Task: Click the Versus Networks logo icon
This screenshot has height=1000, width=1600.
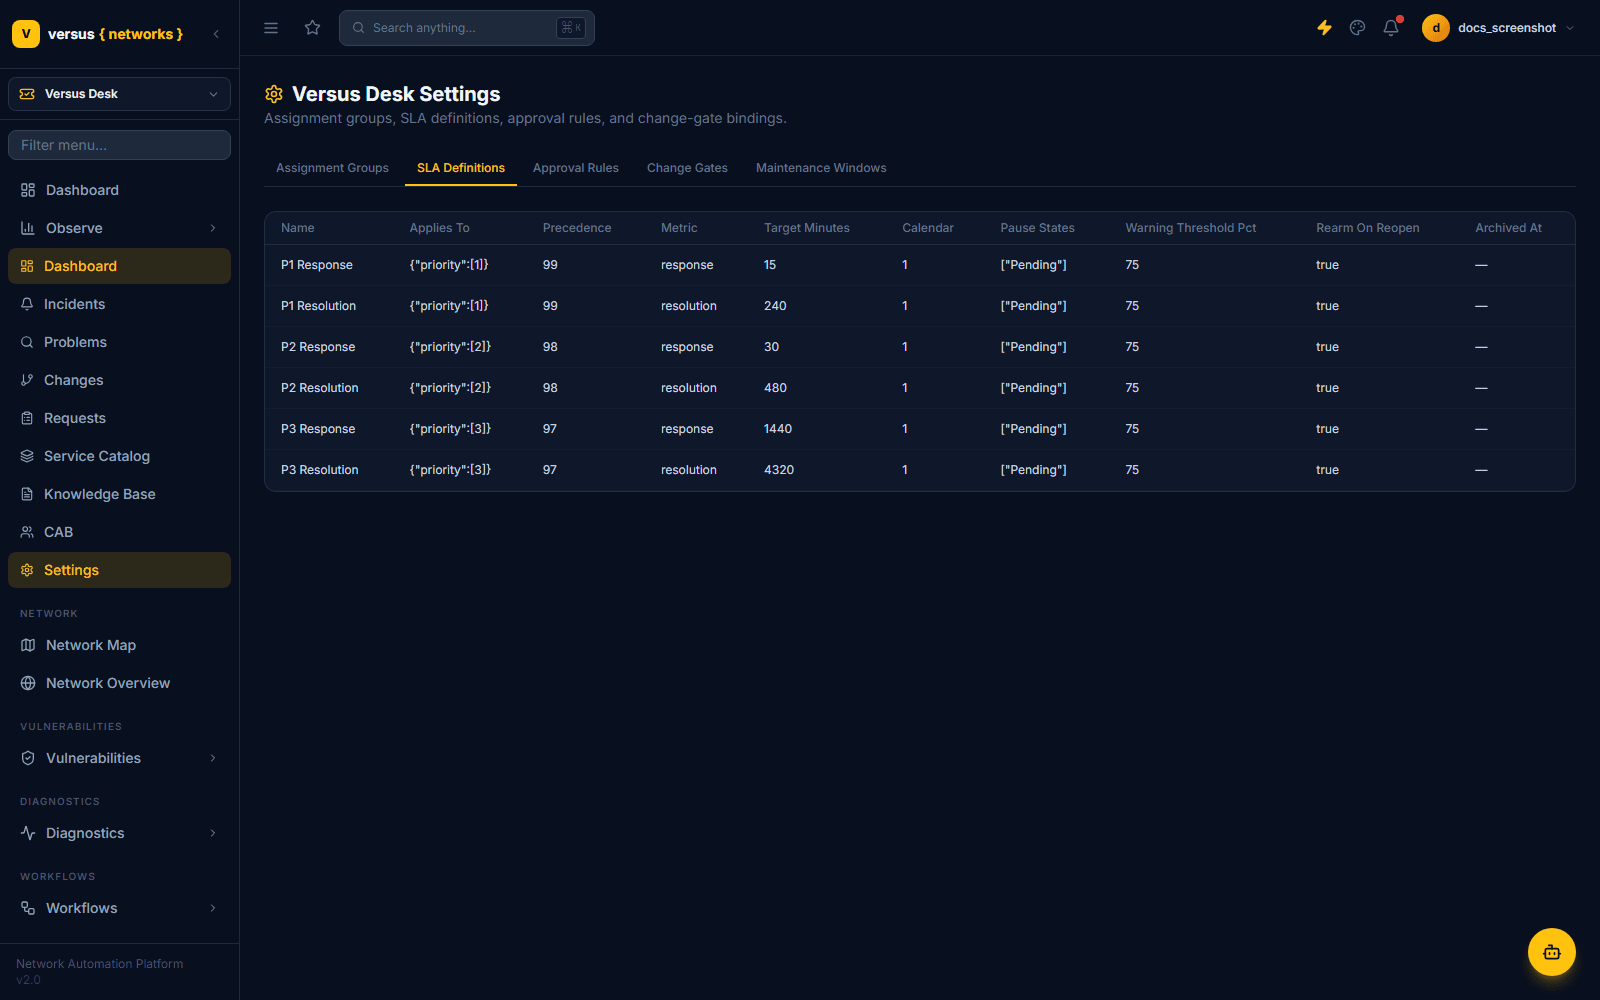Action: click(x=26, y=34)
